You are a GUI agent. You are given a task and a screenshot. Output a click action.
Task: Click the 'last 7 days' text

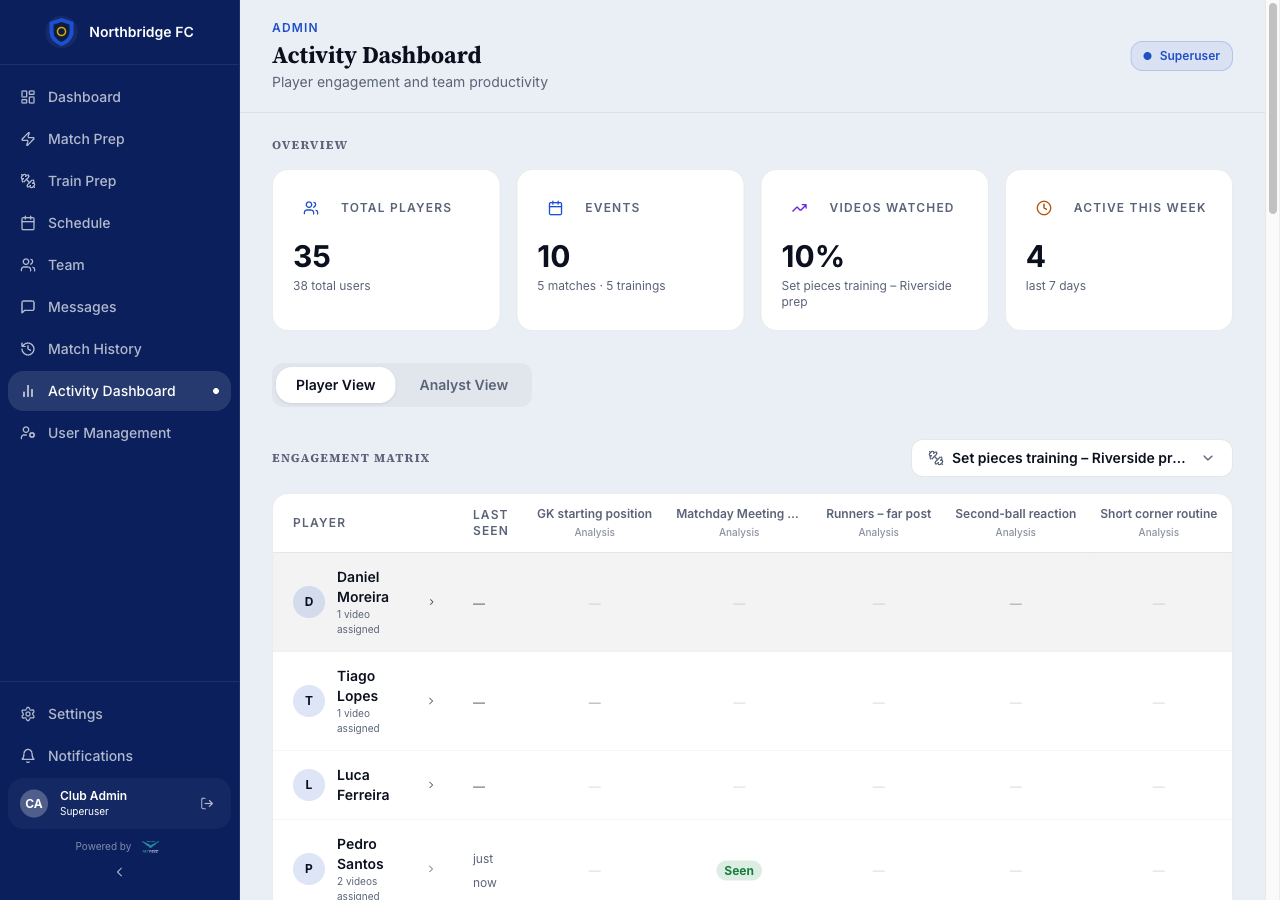tap(1056, 286)
